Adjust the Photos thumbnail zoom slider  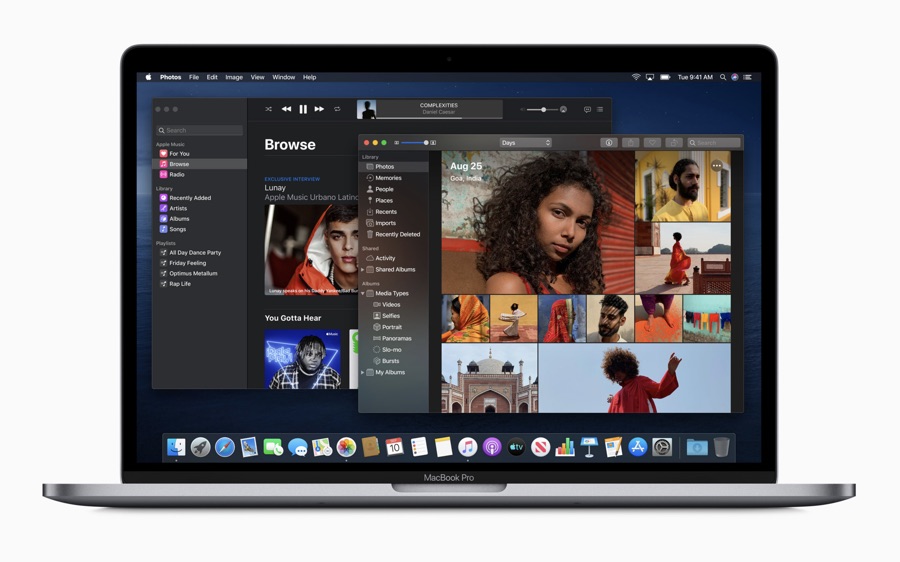coord(414,142)
